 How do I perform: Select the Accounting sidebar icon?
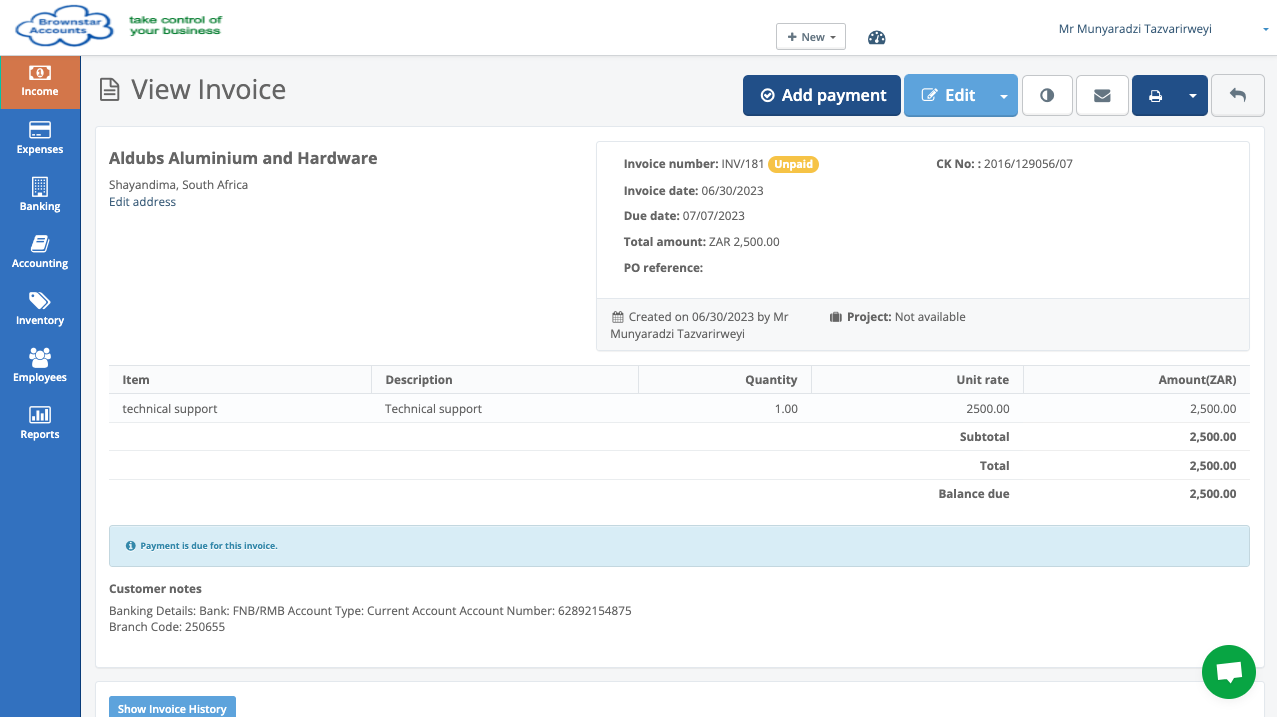40,252
